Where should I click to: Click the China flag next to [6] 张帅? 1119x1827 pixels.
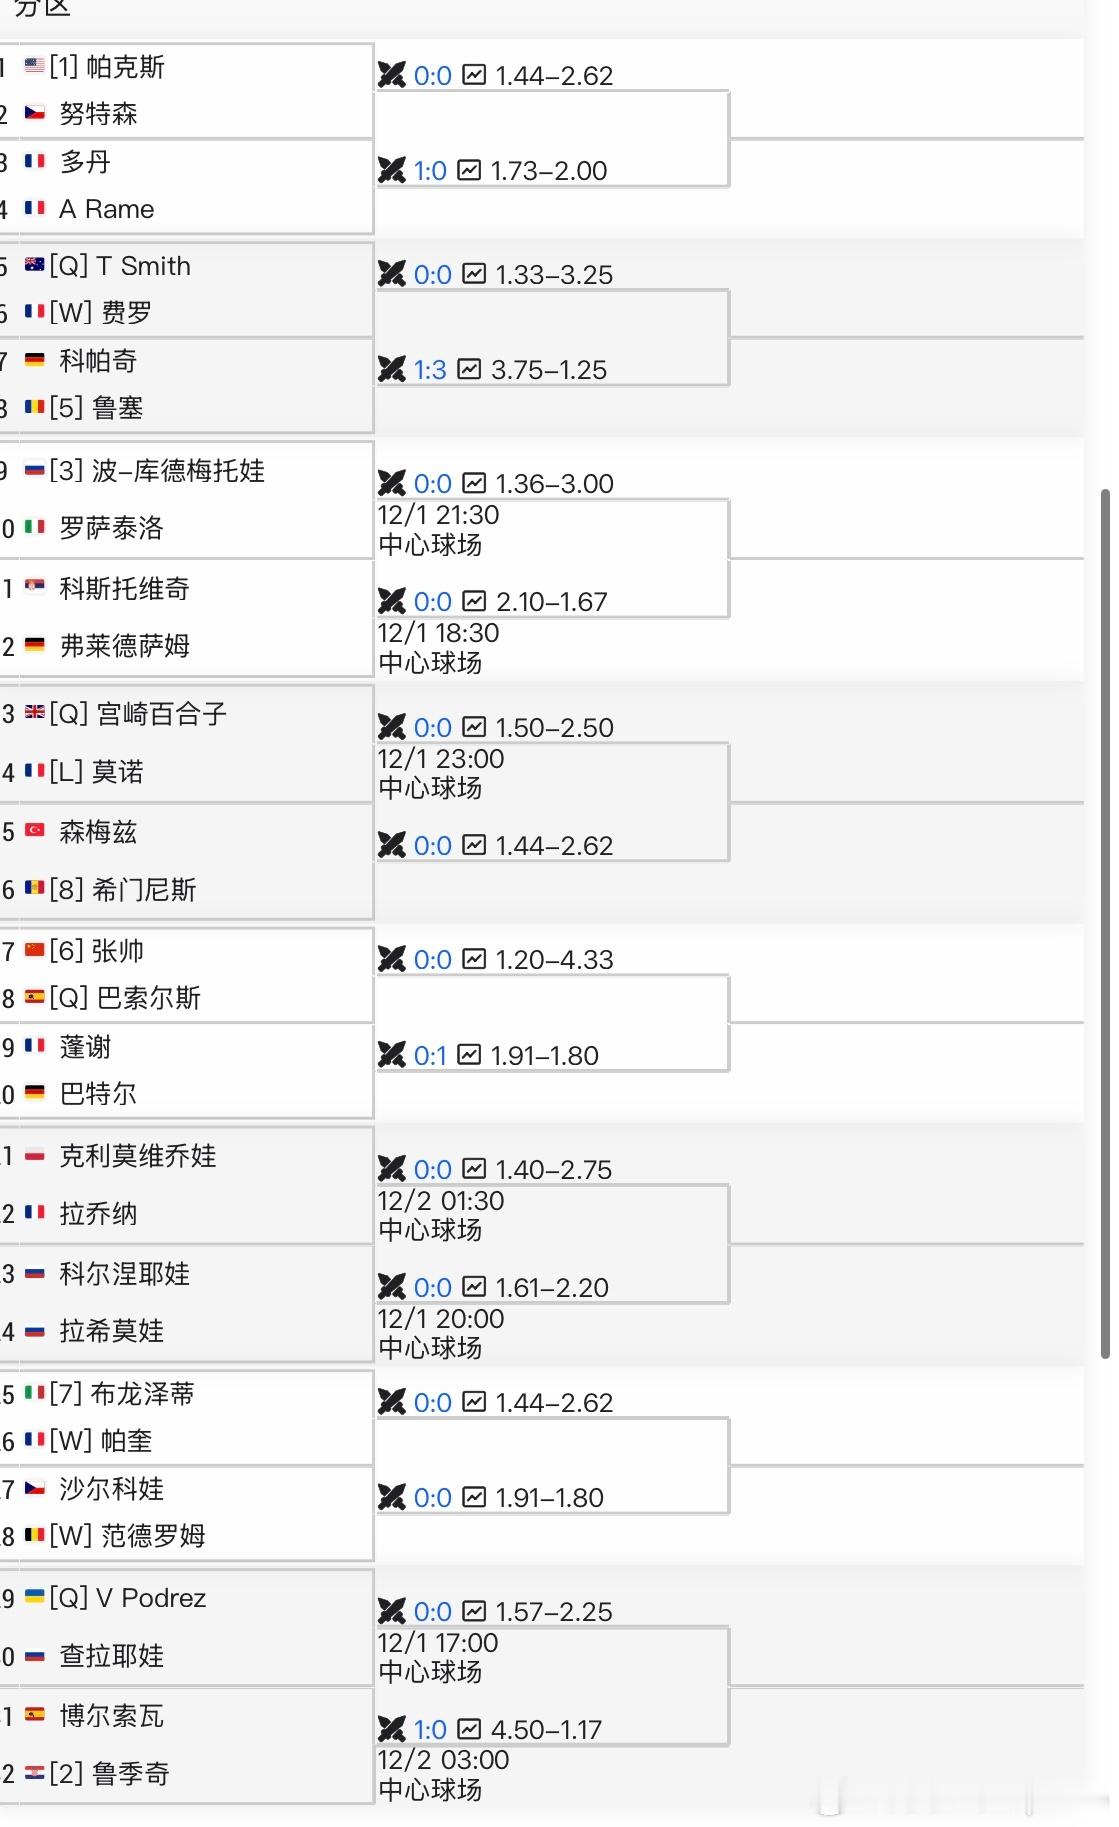[36, 951]
